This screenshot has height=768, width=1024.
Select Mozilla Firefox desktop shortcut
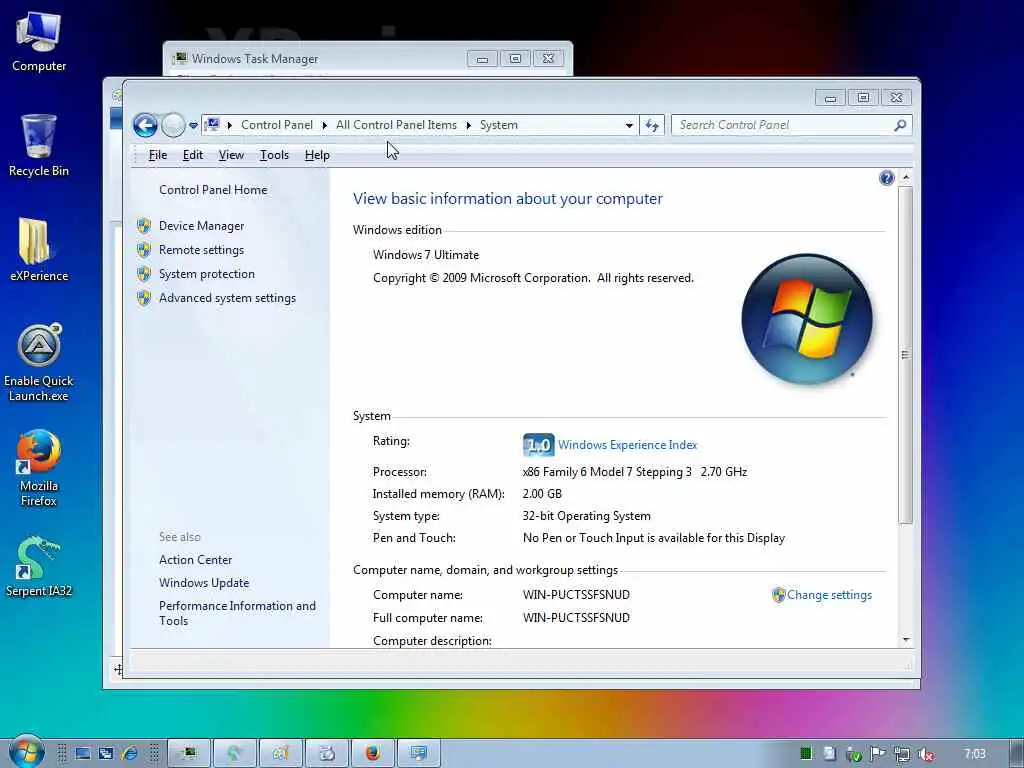pos(39,468)
